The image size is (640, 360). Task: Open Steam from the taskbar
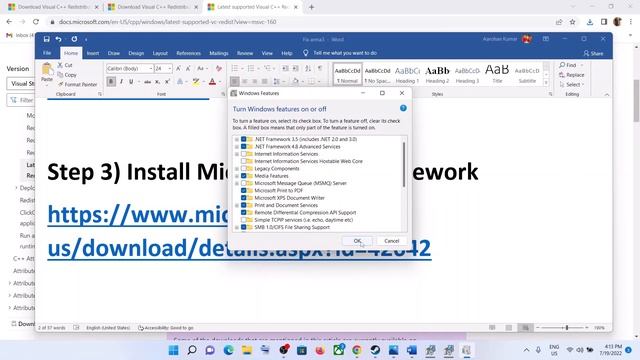point(375,350)
